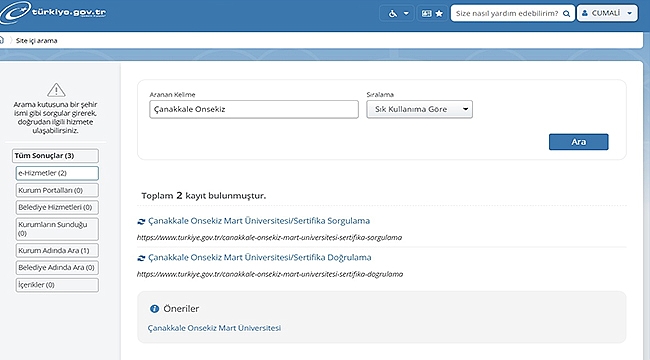Open the türkiye.gov.tr home logo
Viewport: 650px width, 360px height.
(53, 12)
